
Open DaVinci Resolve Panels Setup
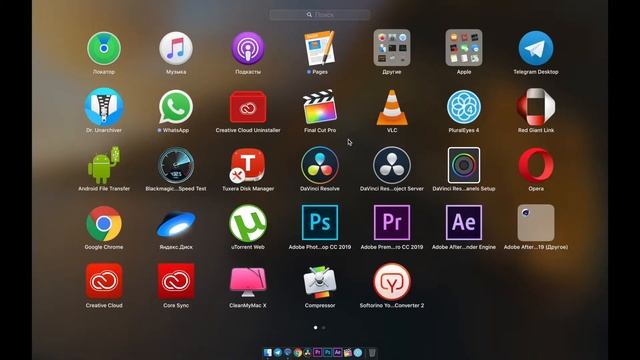pos(464,165)
